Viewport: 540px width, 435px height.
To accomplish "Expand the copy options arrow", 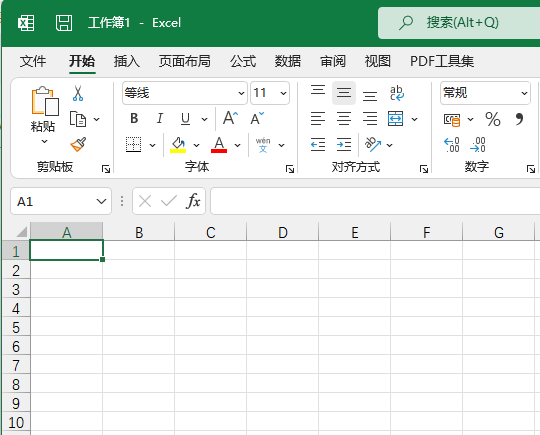I will (97, 119).
